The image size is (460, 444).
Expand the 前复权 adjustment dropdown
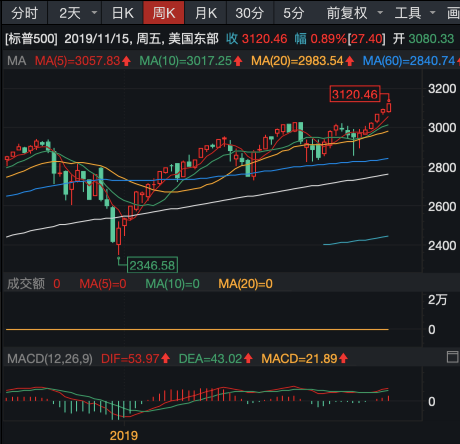[380, 13]
